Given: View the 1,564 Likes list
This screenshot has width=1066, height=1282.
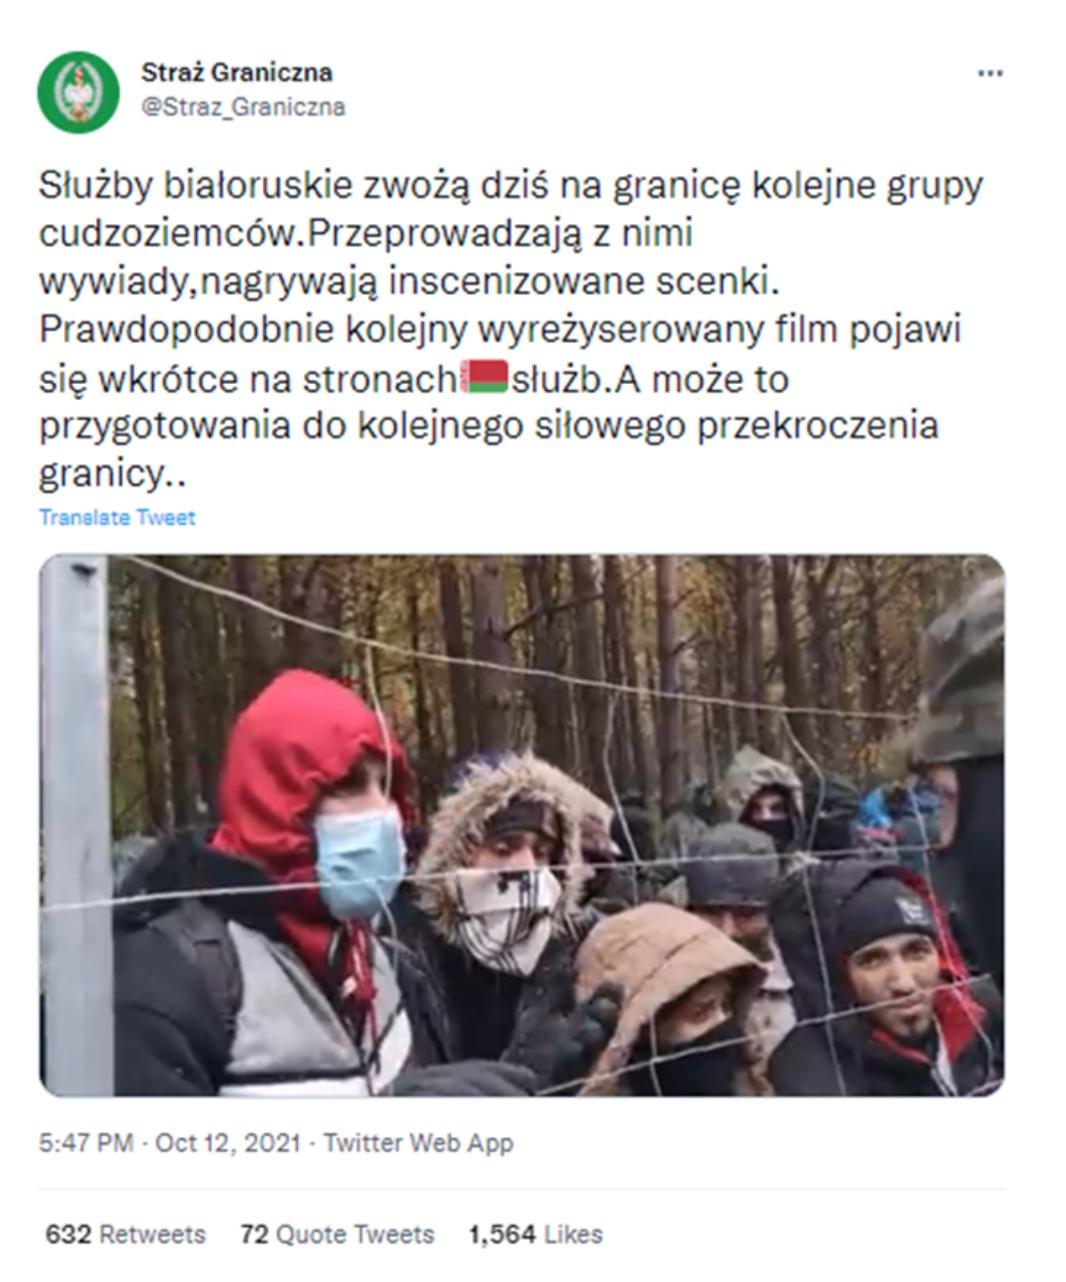Looking at the screenshot, I should [535, 1234].
